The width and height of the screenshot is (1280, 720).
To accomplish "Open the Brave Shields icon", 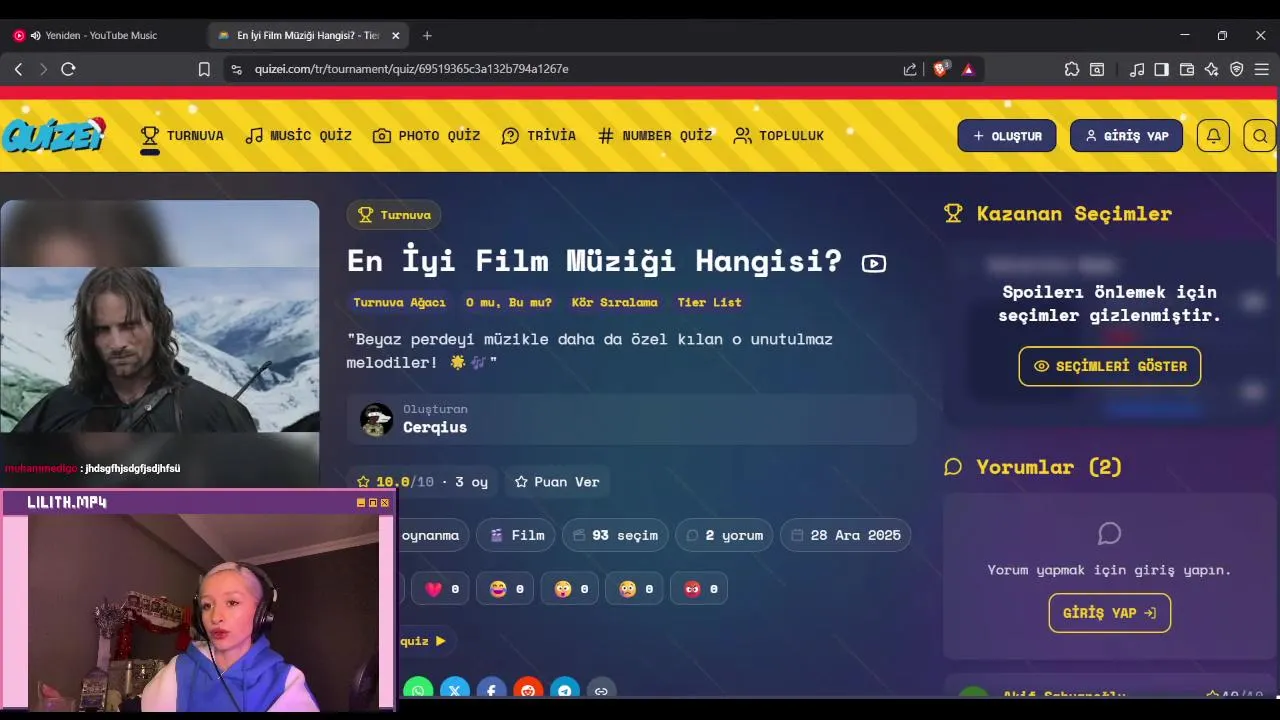I will (941, 69).
